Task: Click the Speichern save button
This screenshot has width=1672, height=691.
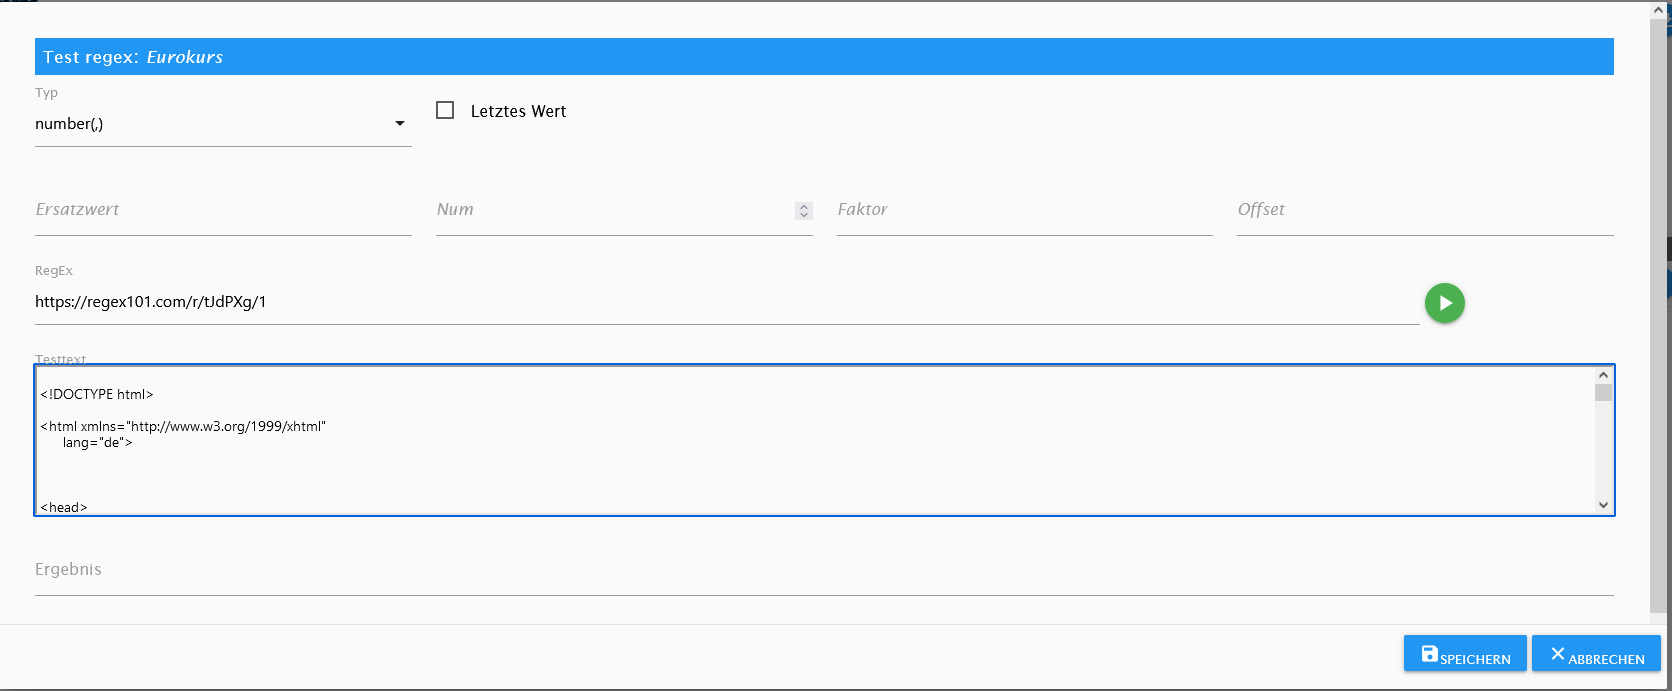Action: (1464, 654)
